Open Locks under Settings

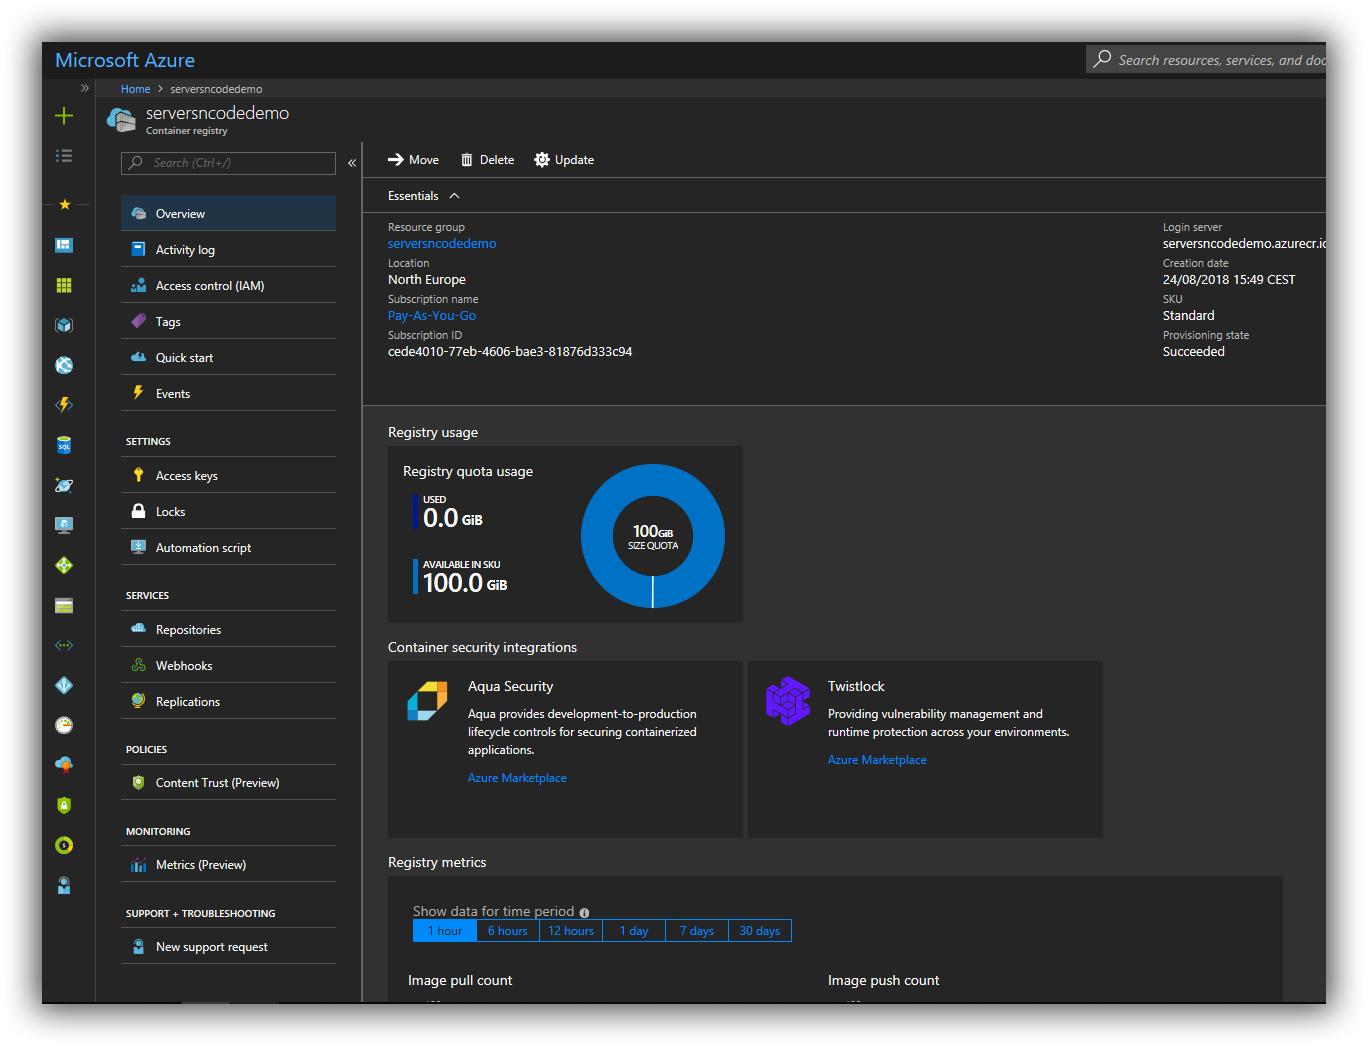pyautogui.click(x=228, y=511)
